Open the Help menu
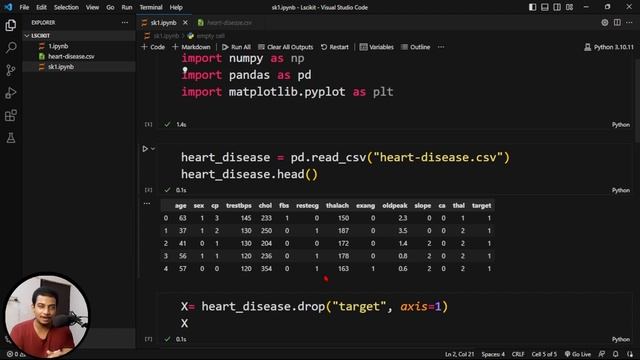Image resolution: width=640 pixels, height=360 pixels. click(x=176, y=7)
